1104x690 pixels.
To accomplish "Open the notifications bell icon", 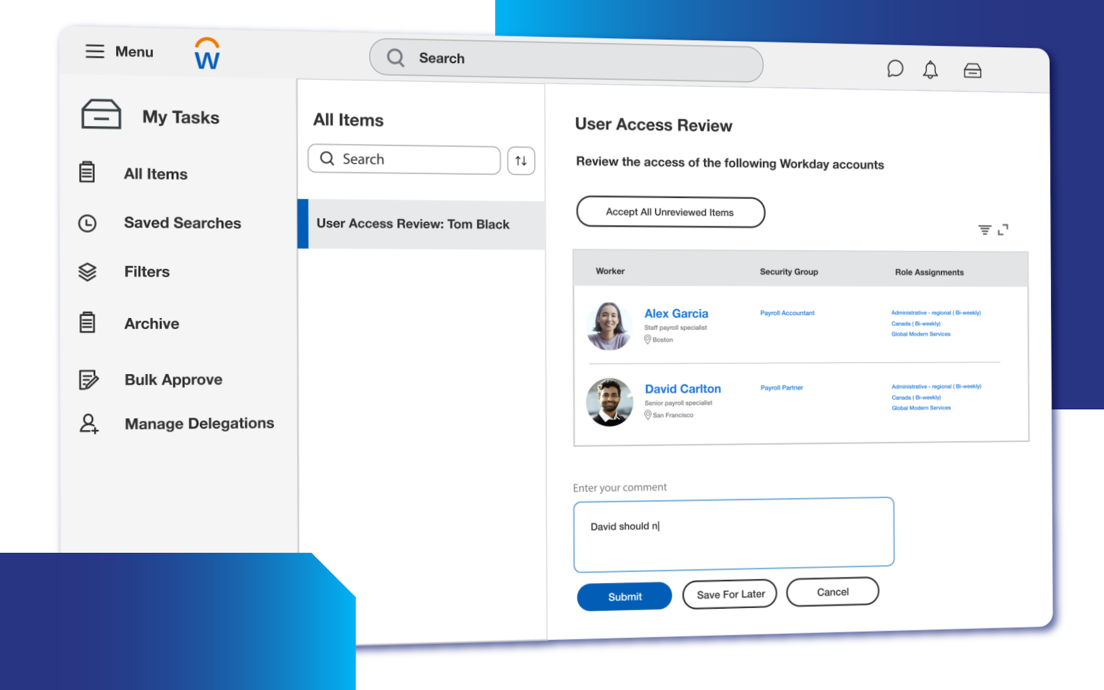I will (930, 70).
